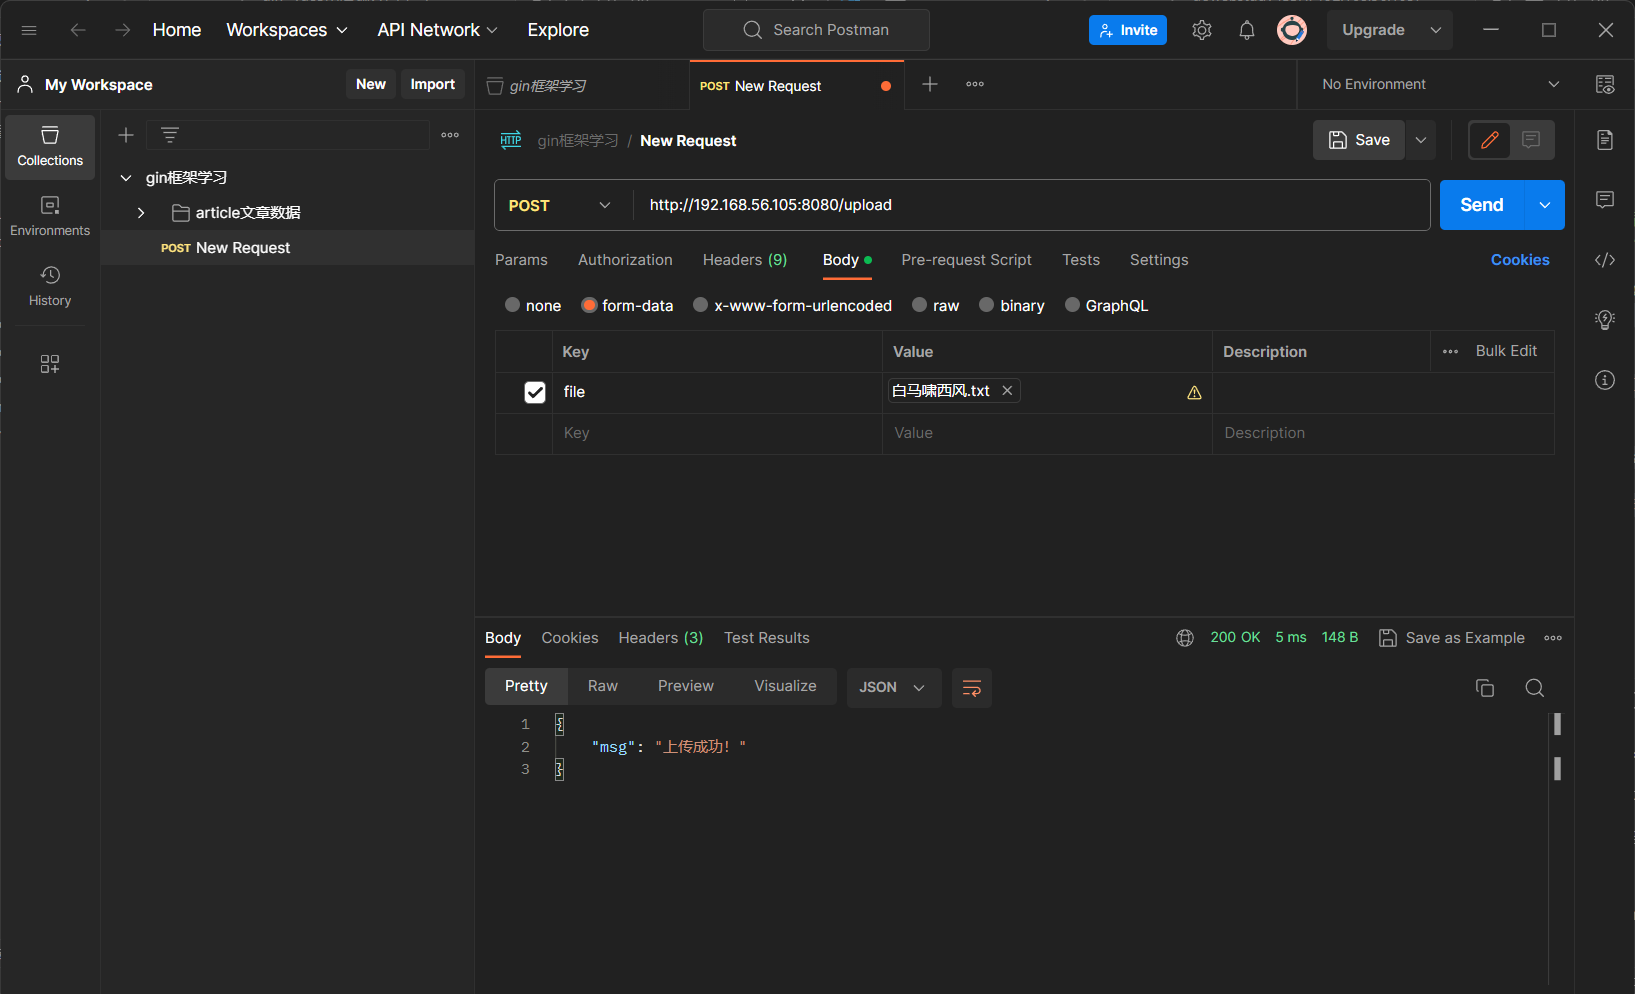
Task: Open related requests lightbulb icon
Action: (x=1605, y=320)
